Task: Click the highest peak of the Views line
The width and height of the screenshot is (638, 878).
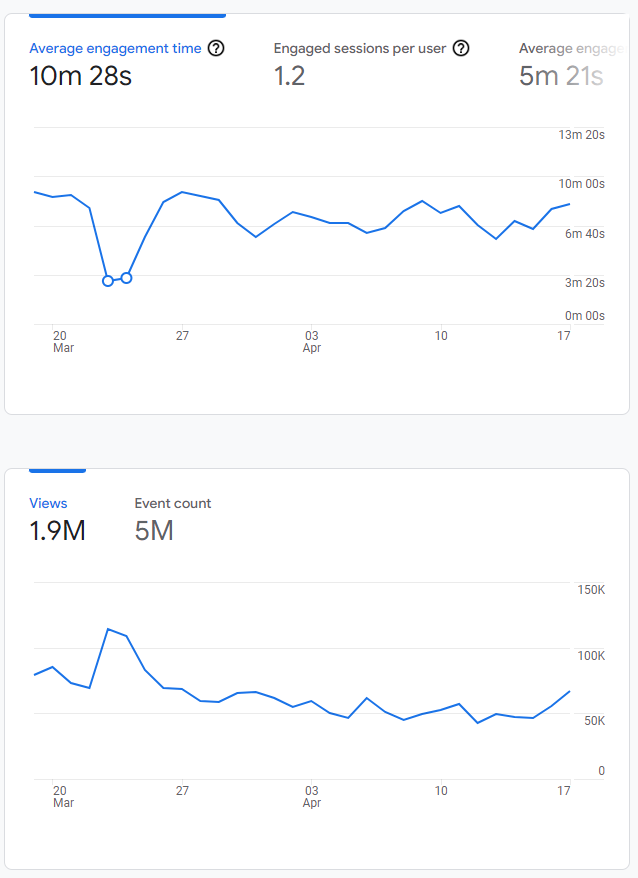Action: click(108, 629)
